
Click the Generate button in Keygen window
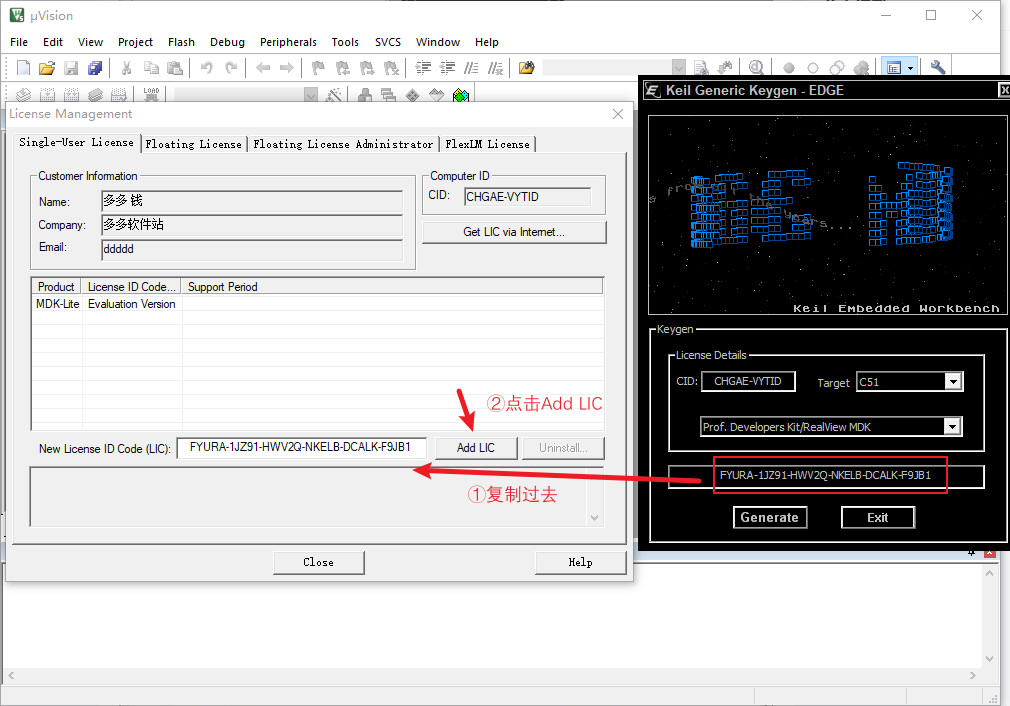click(x=770, y=517)
